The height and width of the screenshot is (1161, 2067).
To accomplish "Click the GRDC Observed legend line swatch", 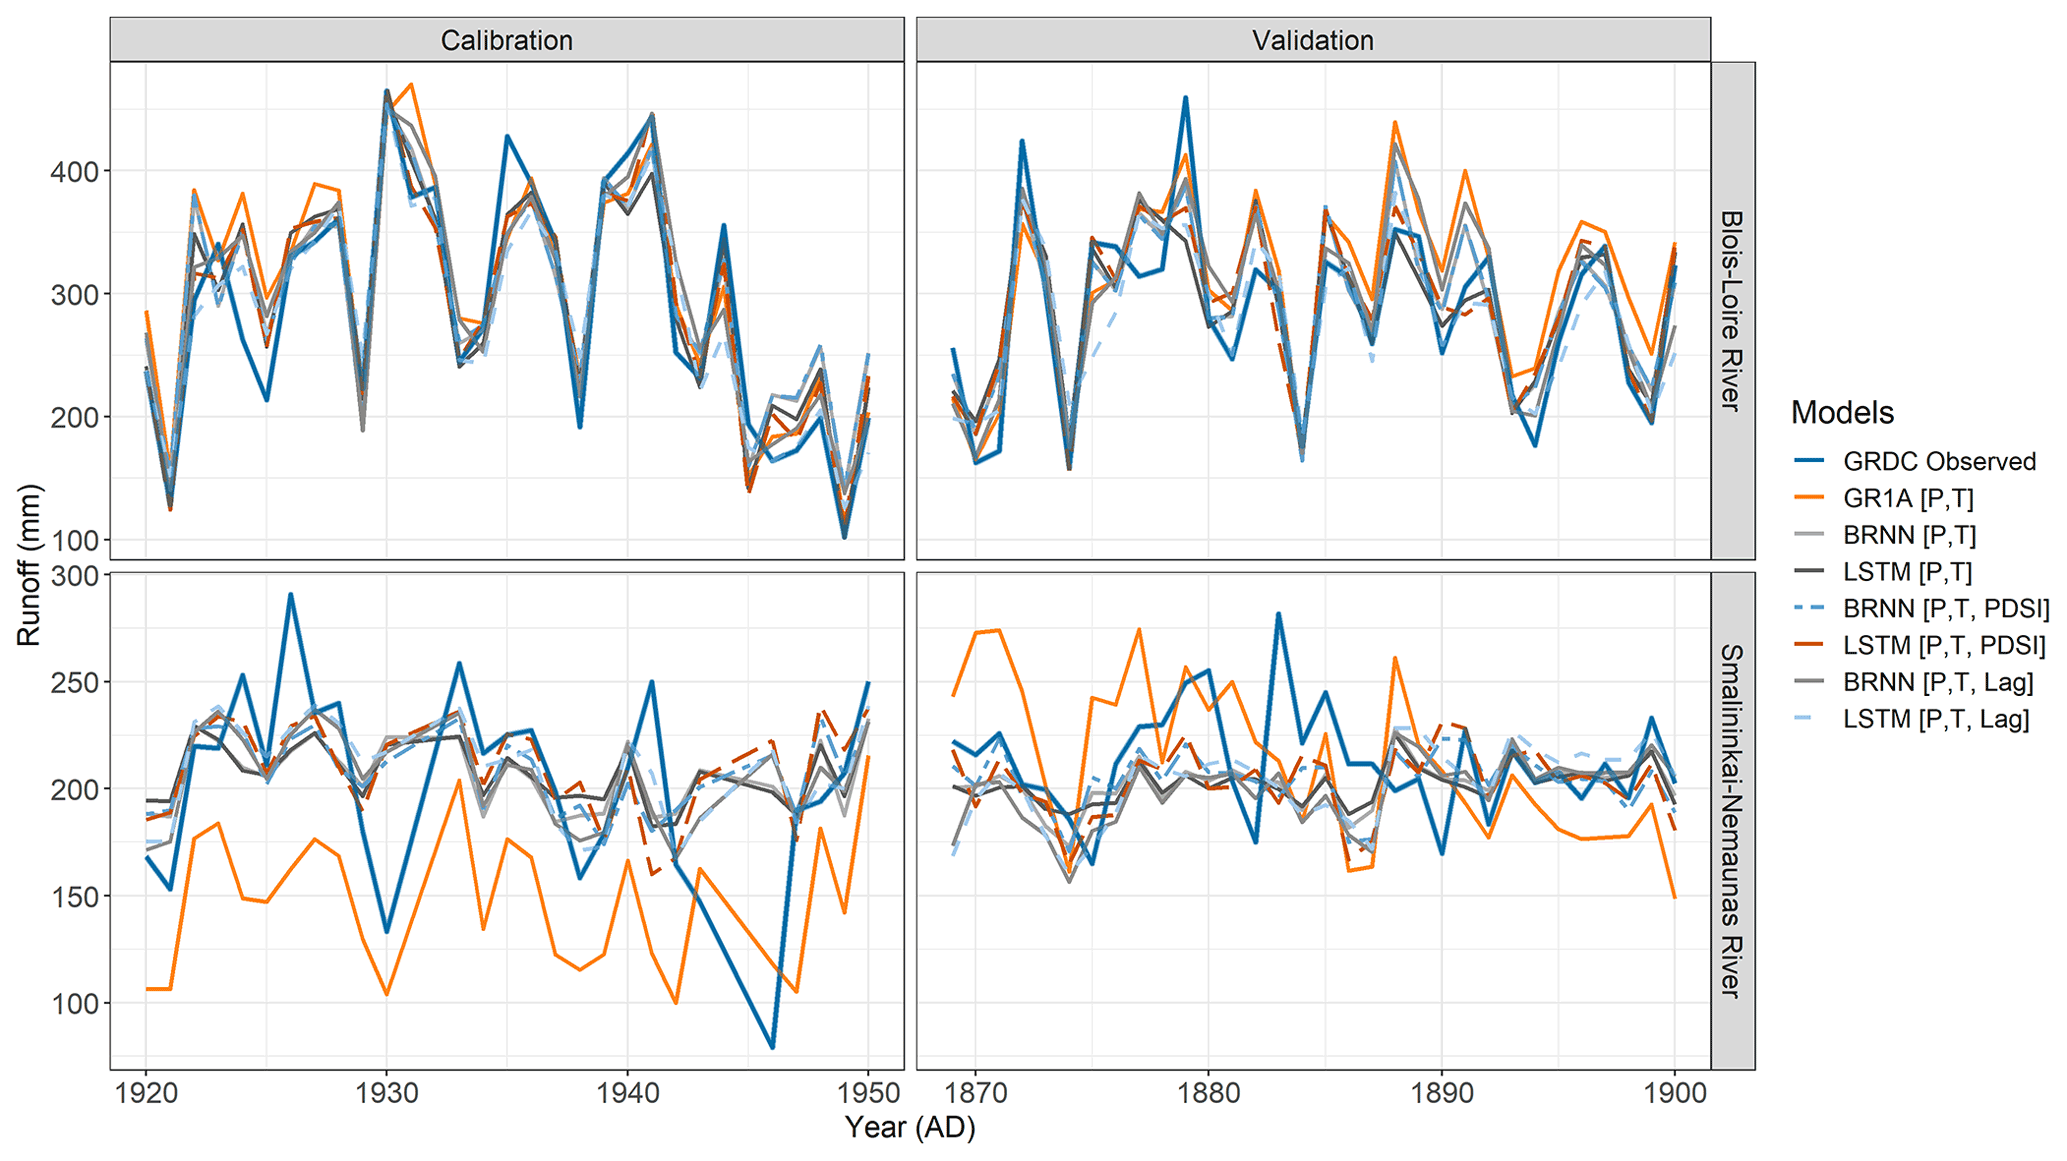I will click(1810, 461).
